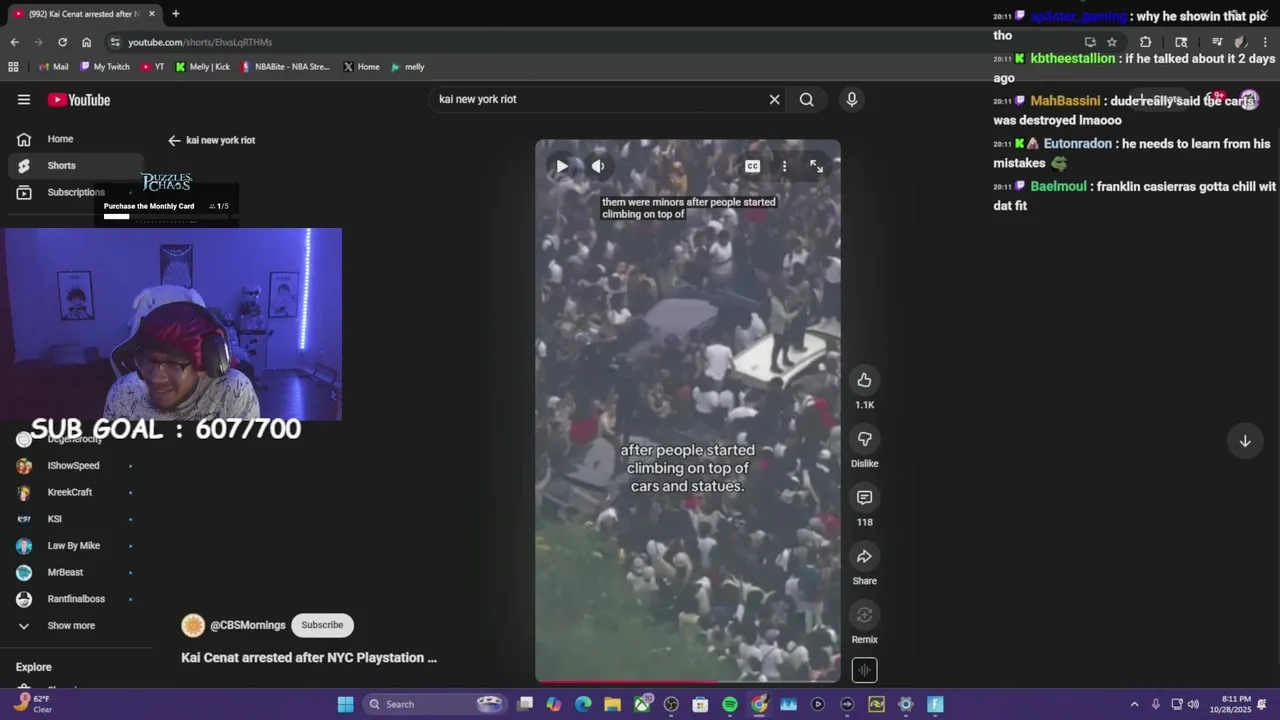Open the Remix option
Viewport: 1280px width, 720px height.
pyautogui.click(x=864, y=615)
